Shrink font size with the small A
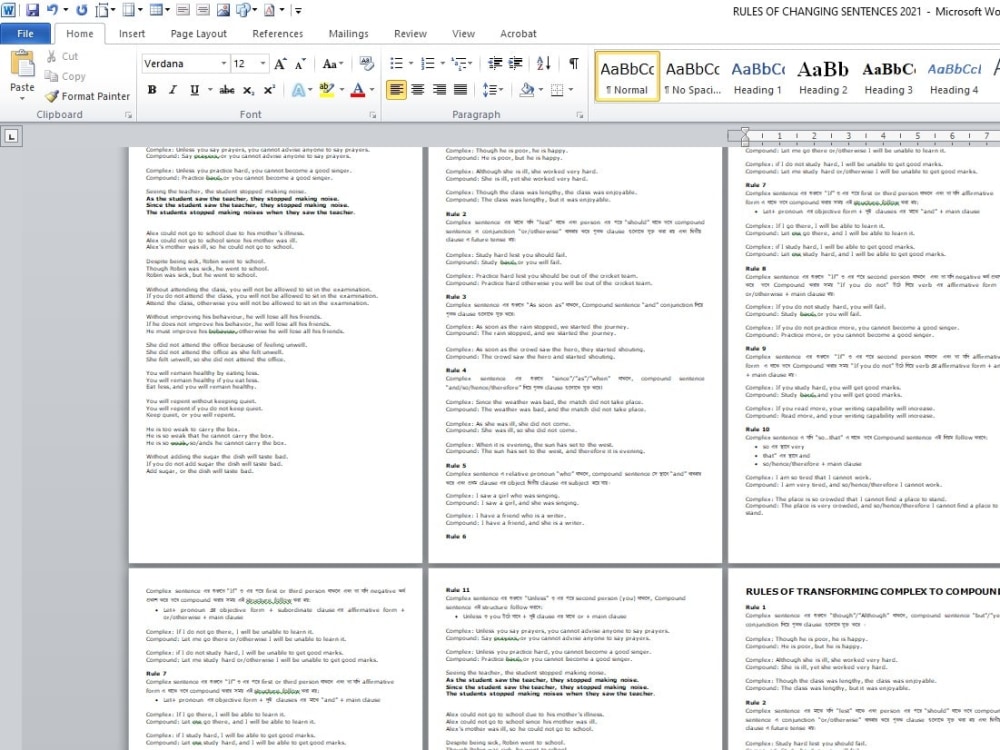The width and height of the screenshot is (1000, 750). click(300, 64)
